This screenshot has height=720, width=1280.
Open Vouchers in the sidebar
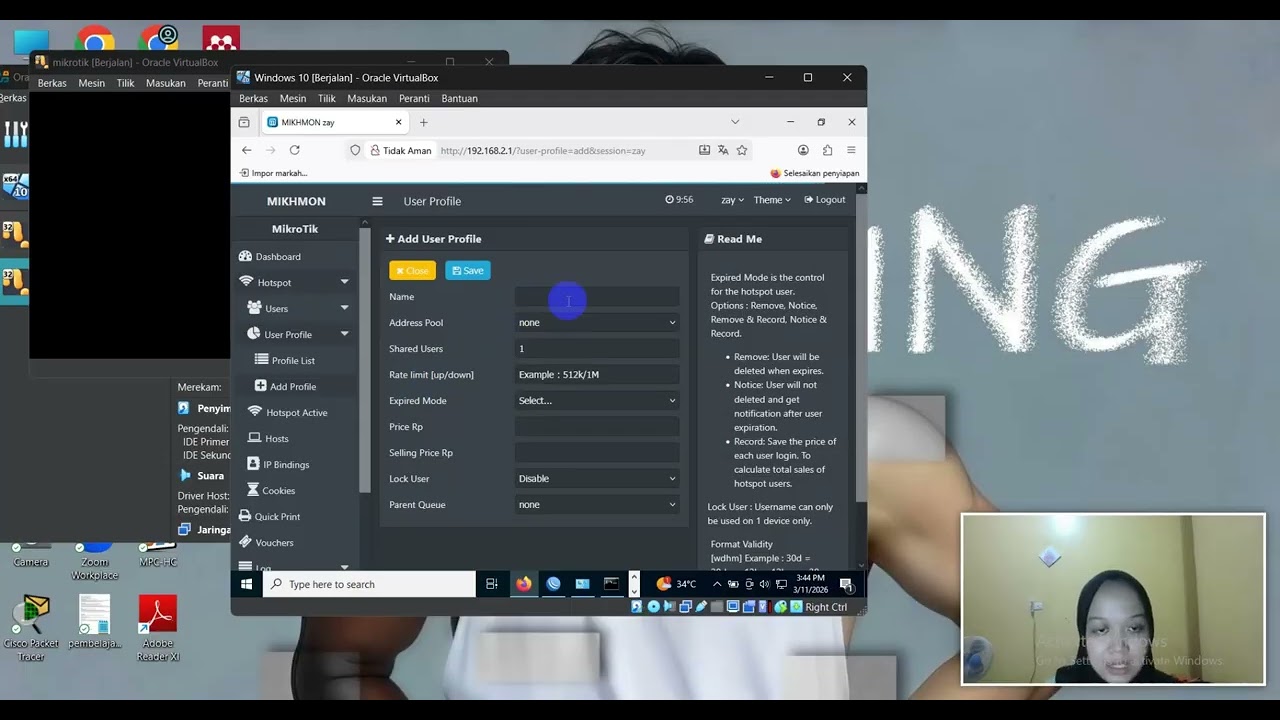(266, 543)
